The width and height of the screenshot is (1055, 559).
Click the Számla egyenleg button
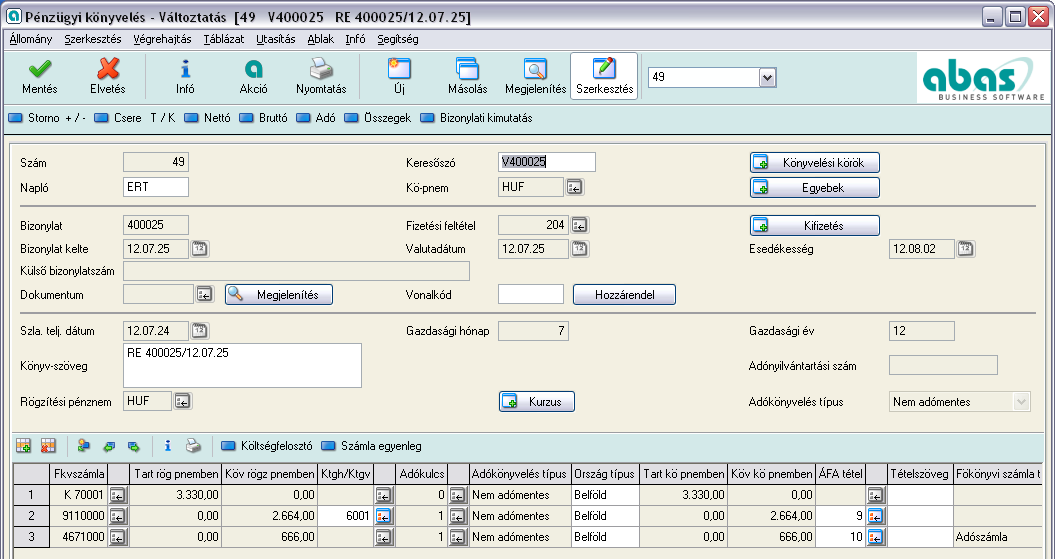click(x=372, y=446)
